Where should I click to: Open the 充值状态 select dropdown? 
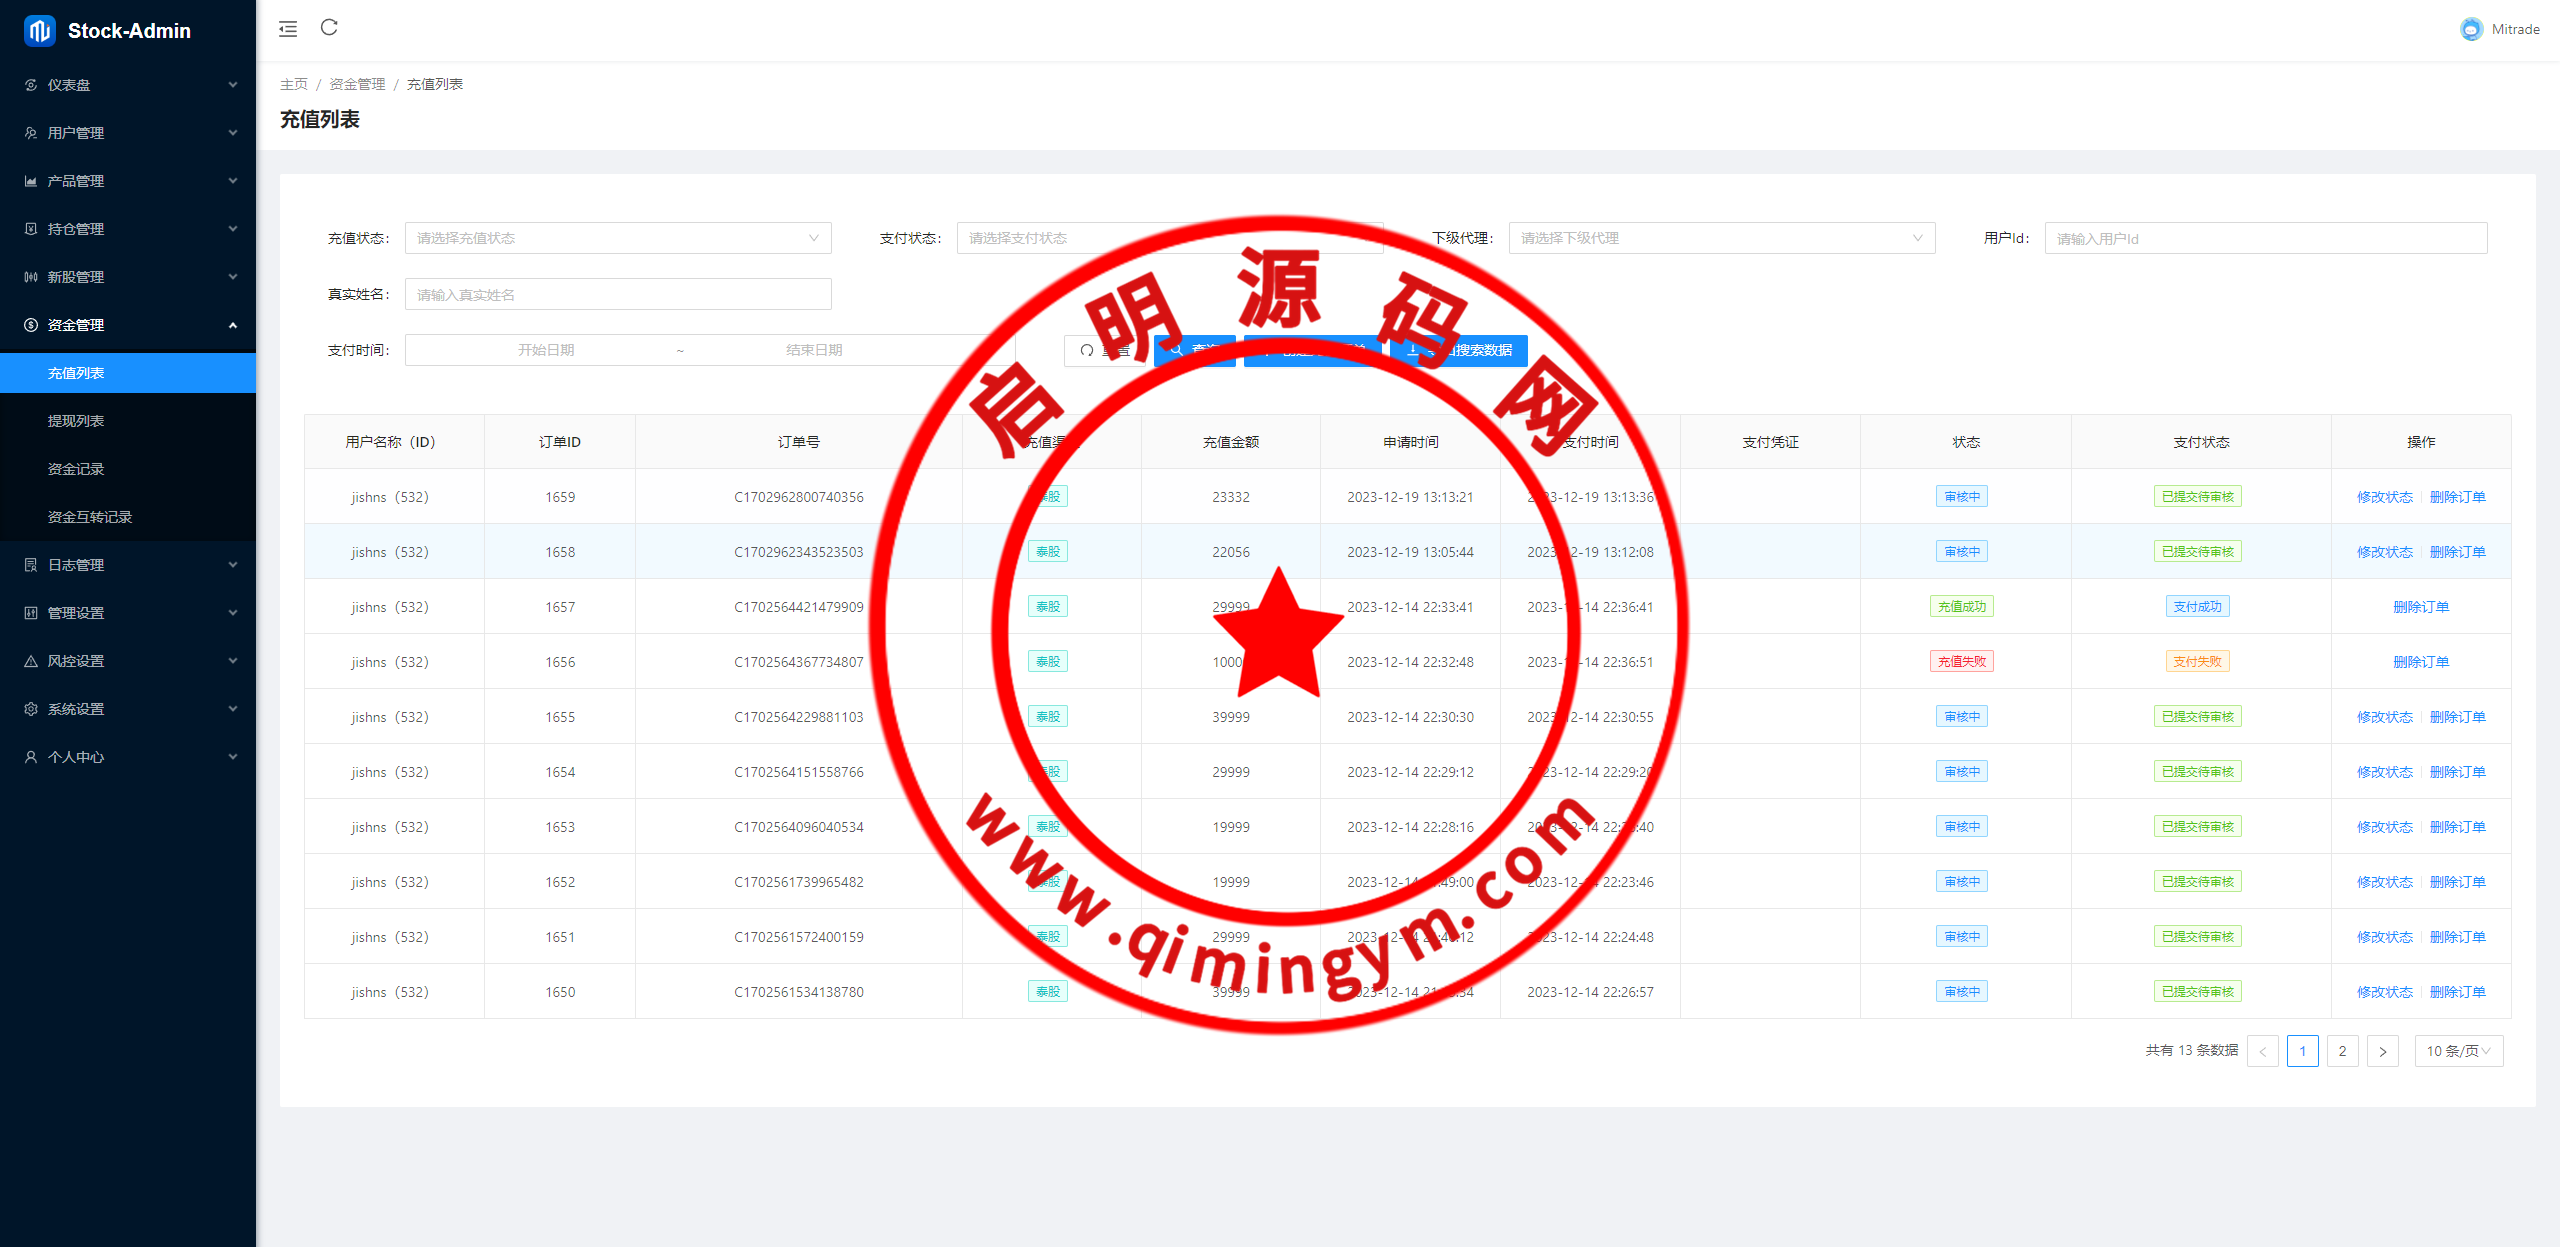pos(617,238)
